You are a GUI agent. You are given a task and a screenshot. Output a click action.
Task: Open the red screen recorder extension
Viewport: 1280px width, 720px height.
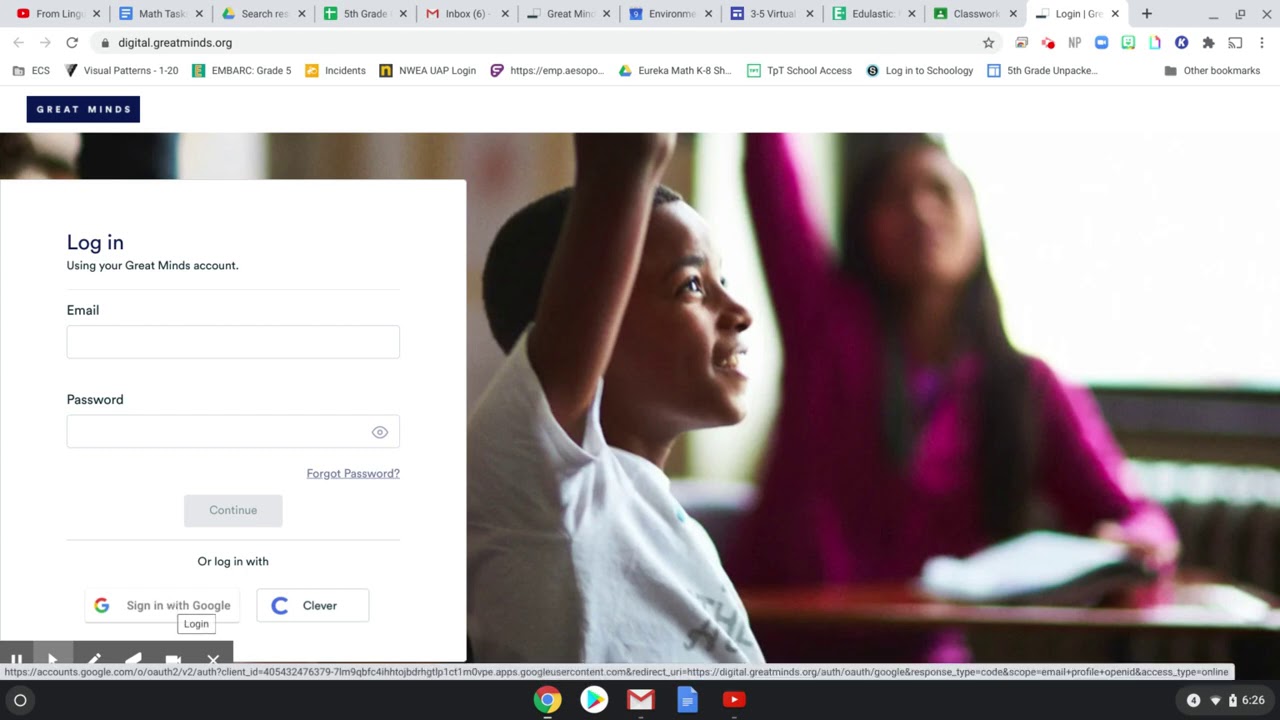point(1048,43)
